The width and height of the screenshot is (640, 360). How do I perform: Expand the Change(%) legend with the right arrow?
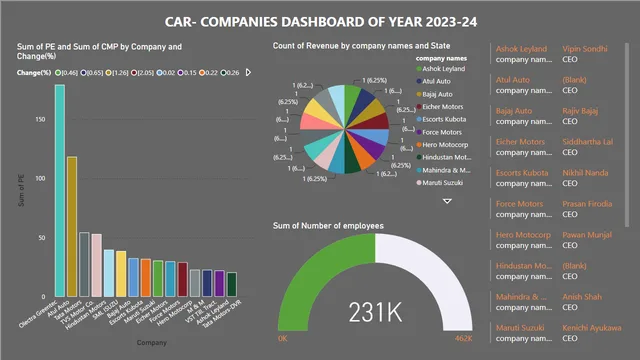(x=248, y=72)
